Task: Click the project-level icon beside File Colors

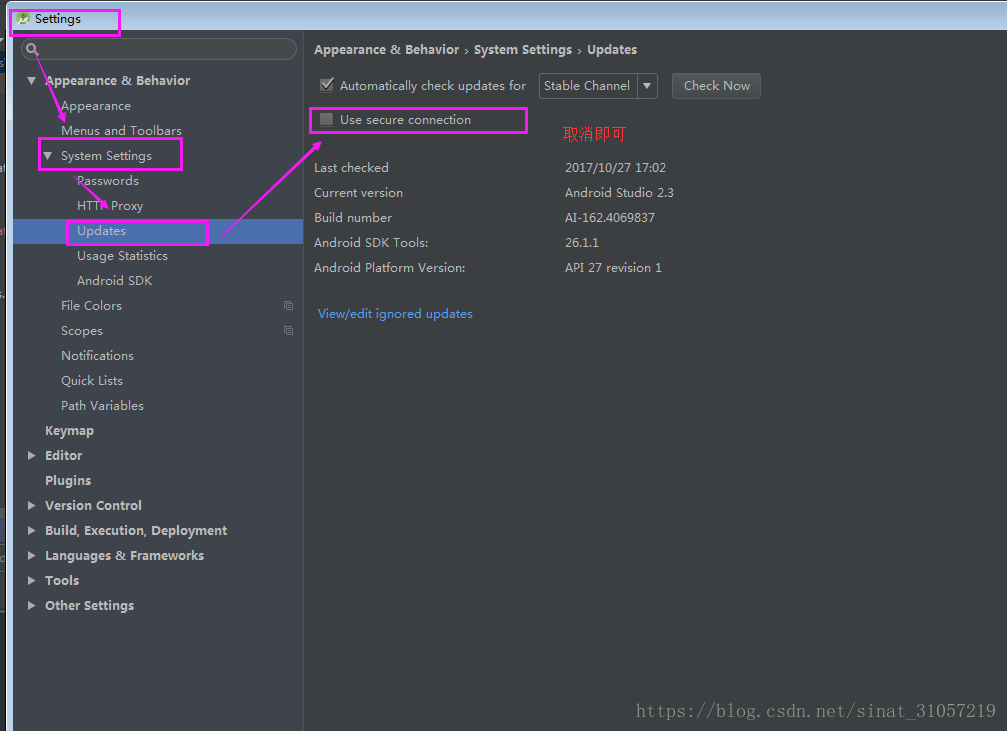Action: tap(288, 306)
